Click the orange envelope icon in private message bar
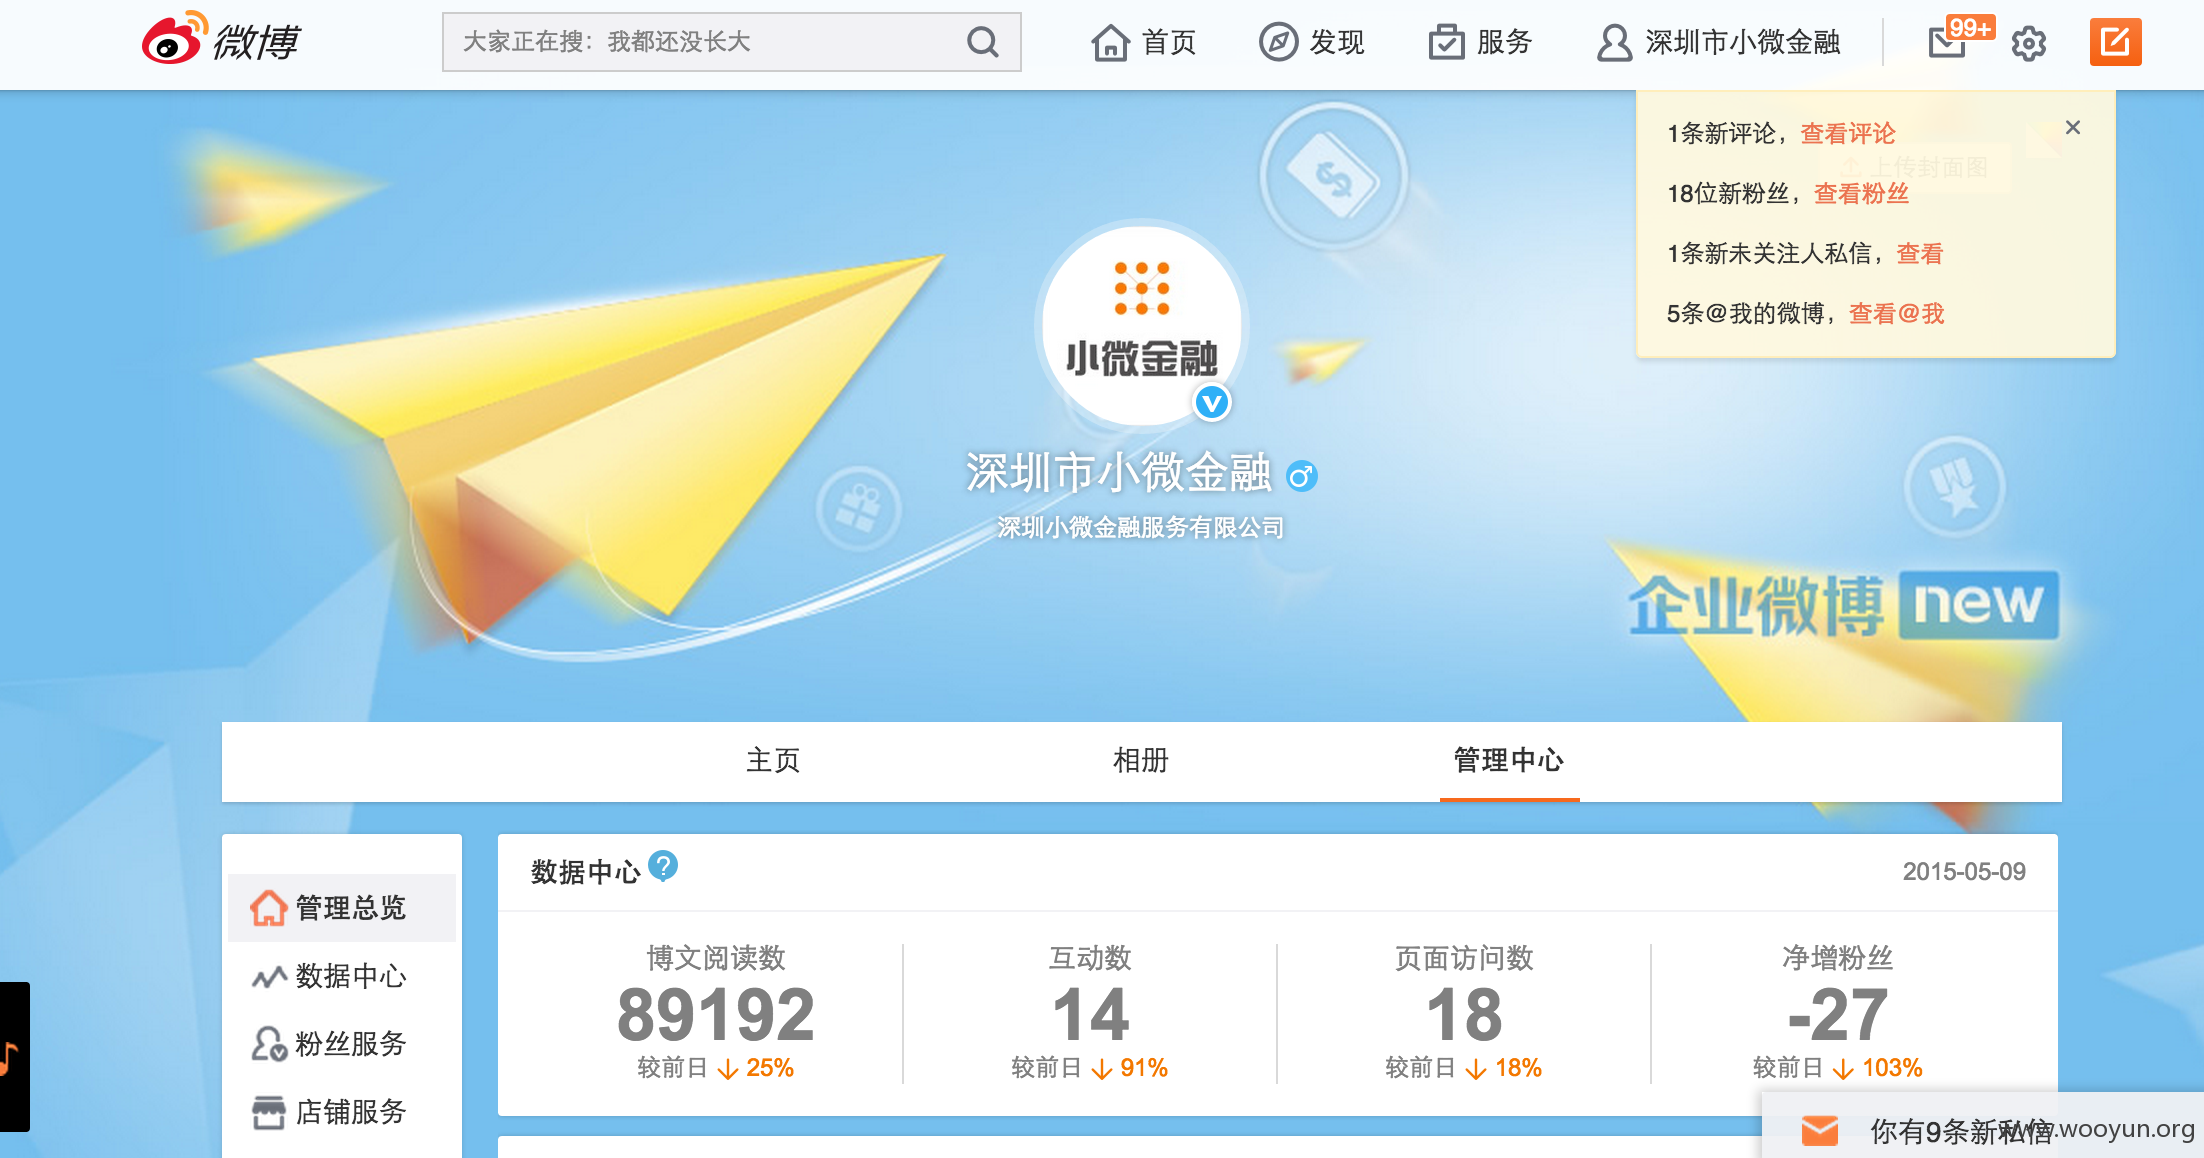 [x=1820, y=1131]
